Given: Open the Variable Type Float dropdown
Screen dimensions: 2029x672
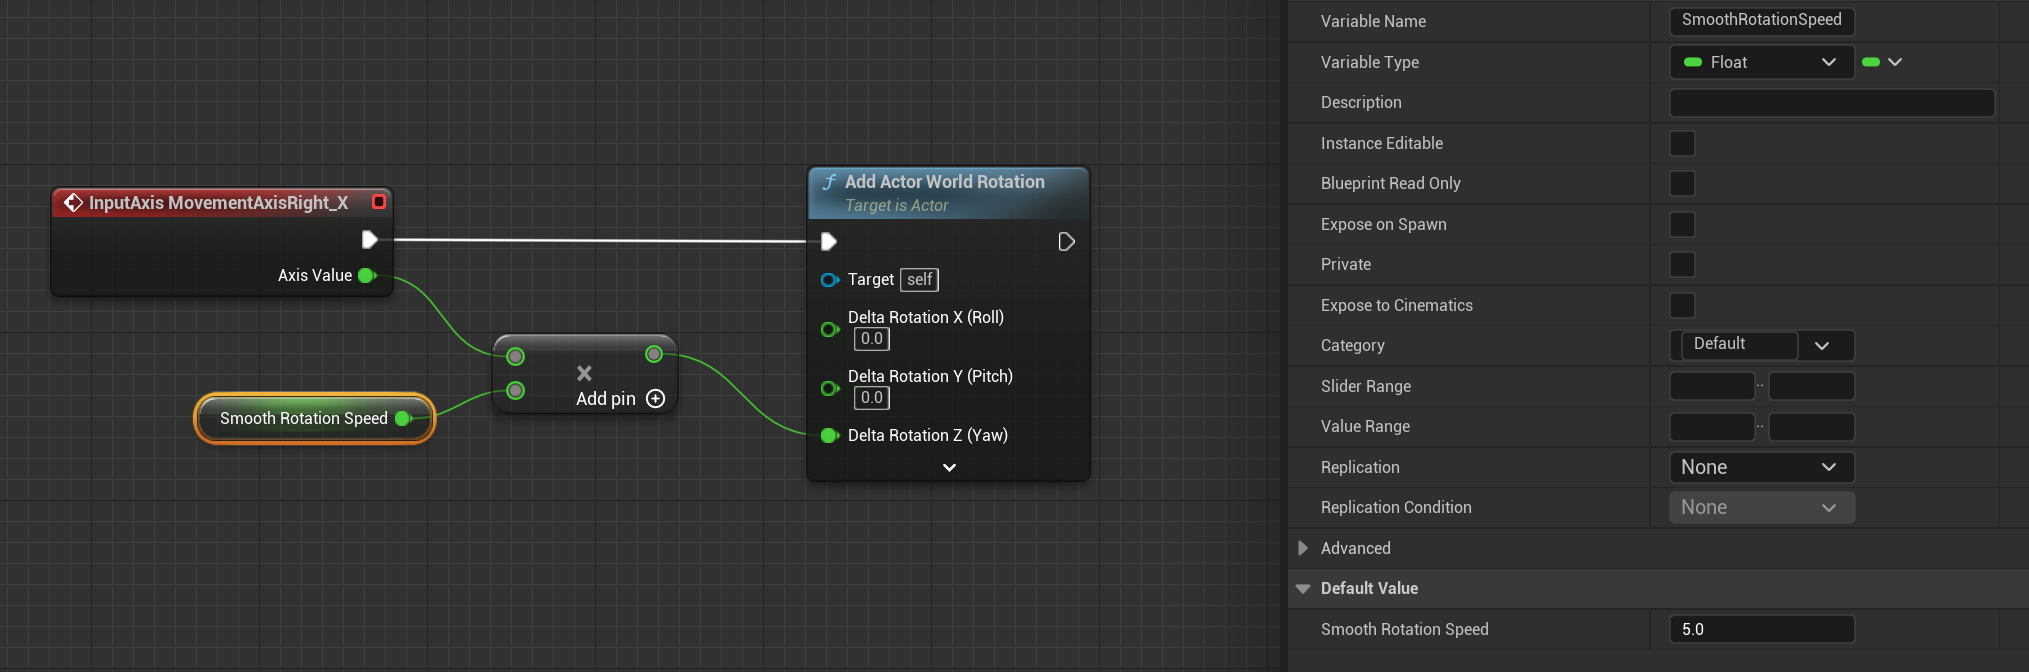Looking at the screenshot, I should tap(1762, 62).
